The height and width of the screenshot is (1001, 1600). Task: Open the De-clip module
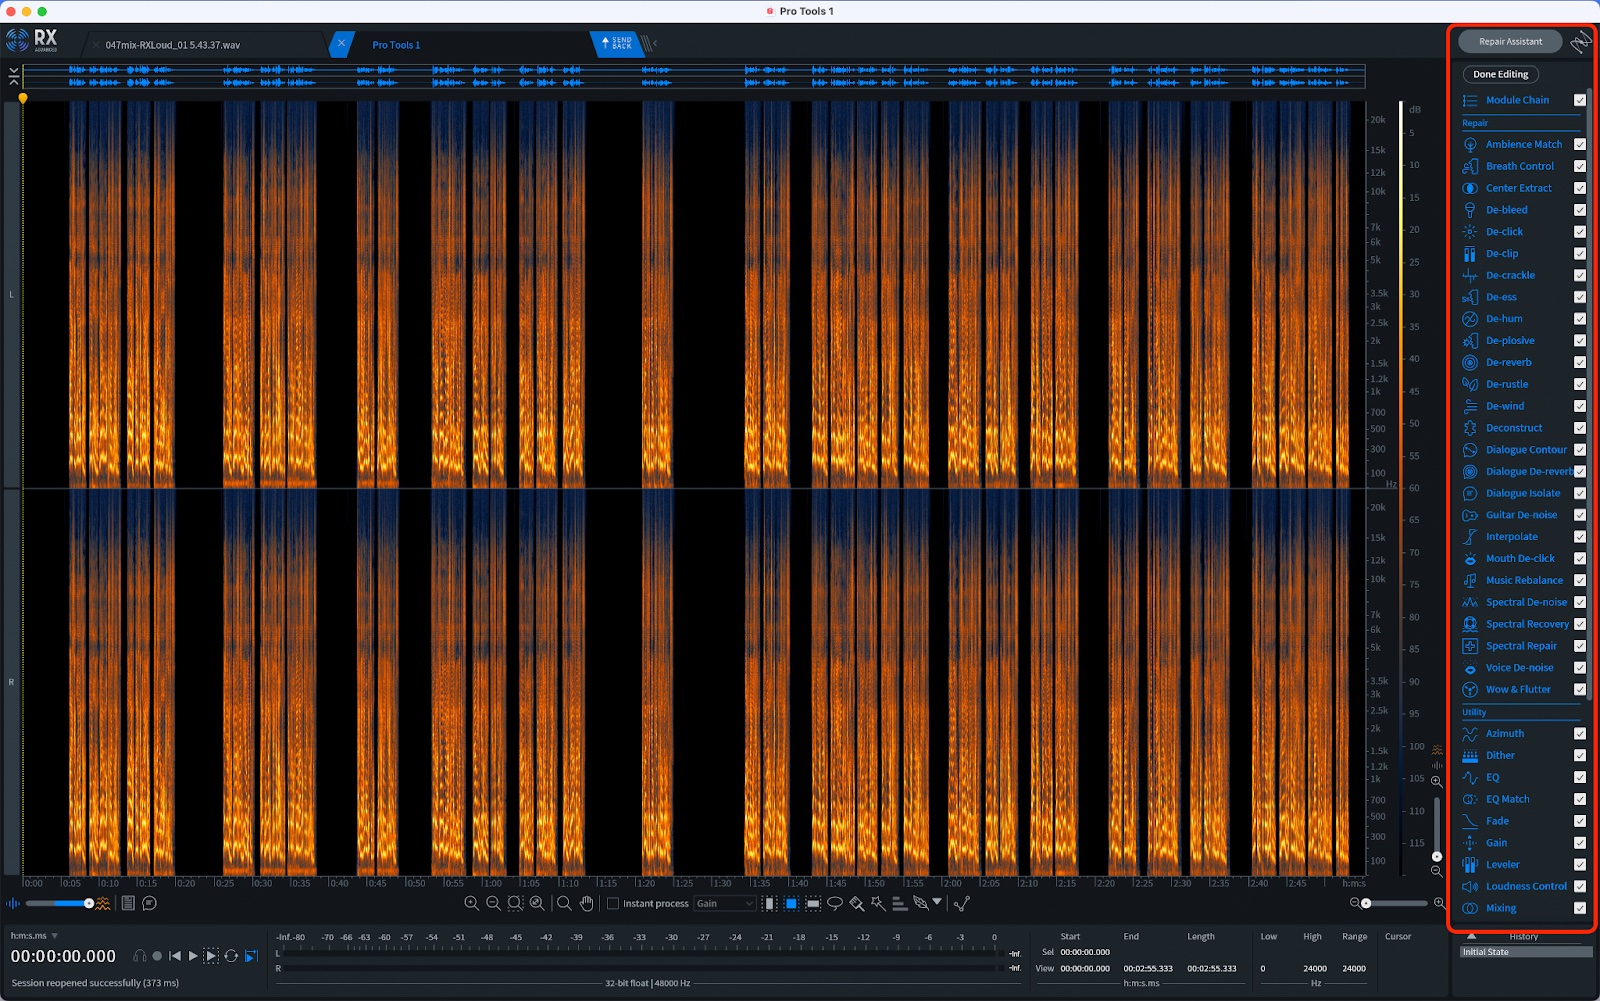pos(1501,254)
